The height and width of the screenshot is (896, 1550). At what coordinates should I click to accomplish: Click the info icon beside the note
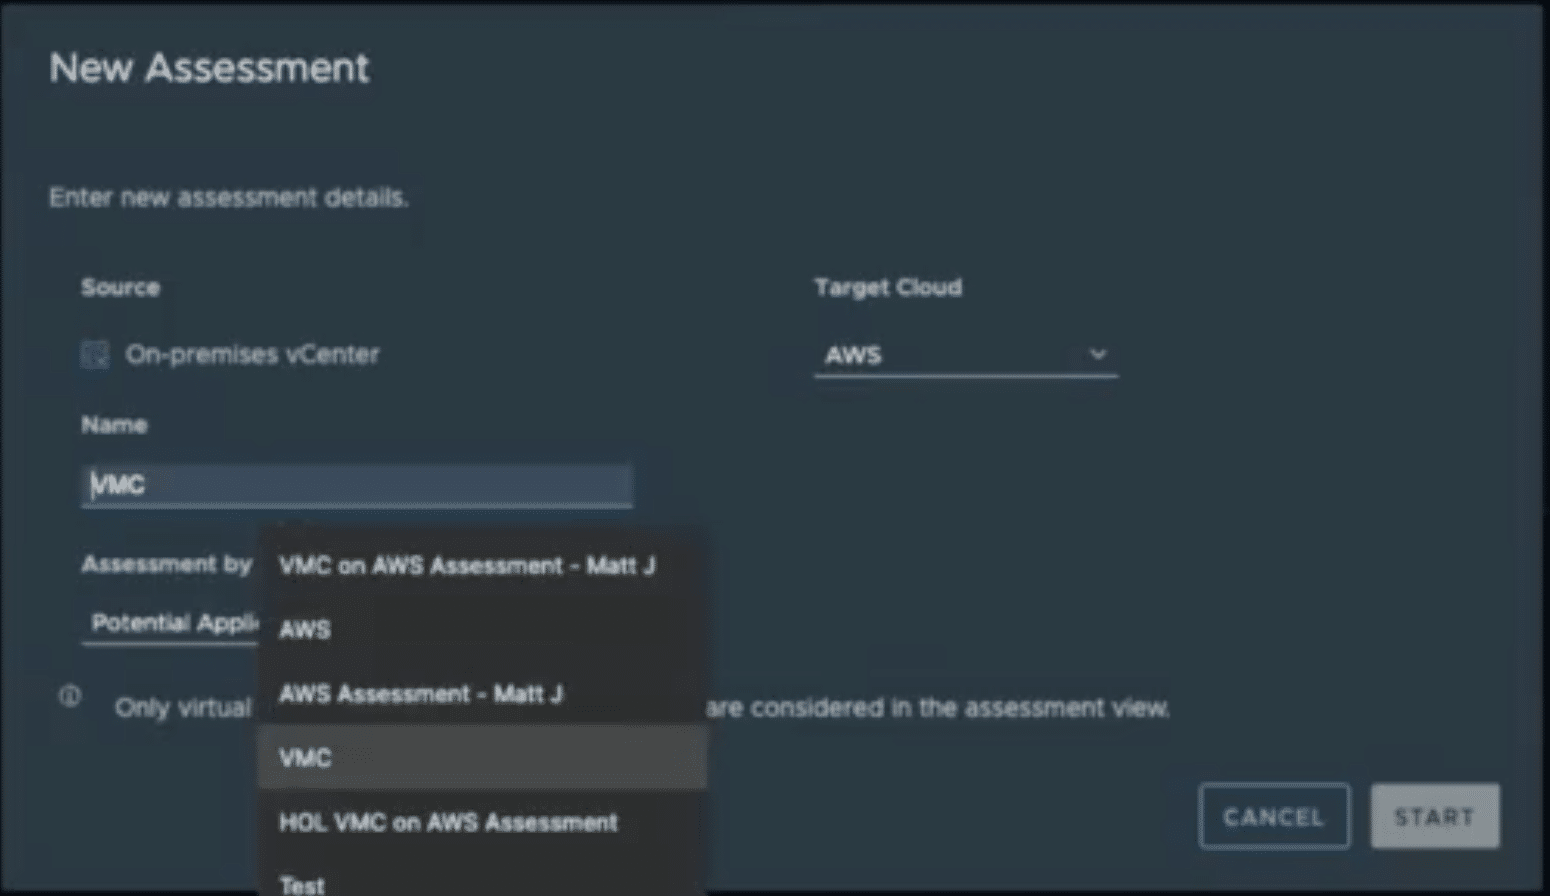(x=70, y=696)
